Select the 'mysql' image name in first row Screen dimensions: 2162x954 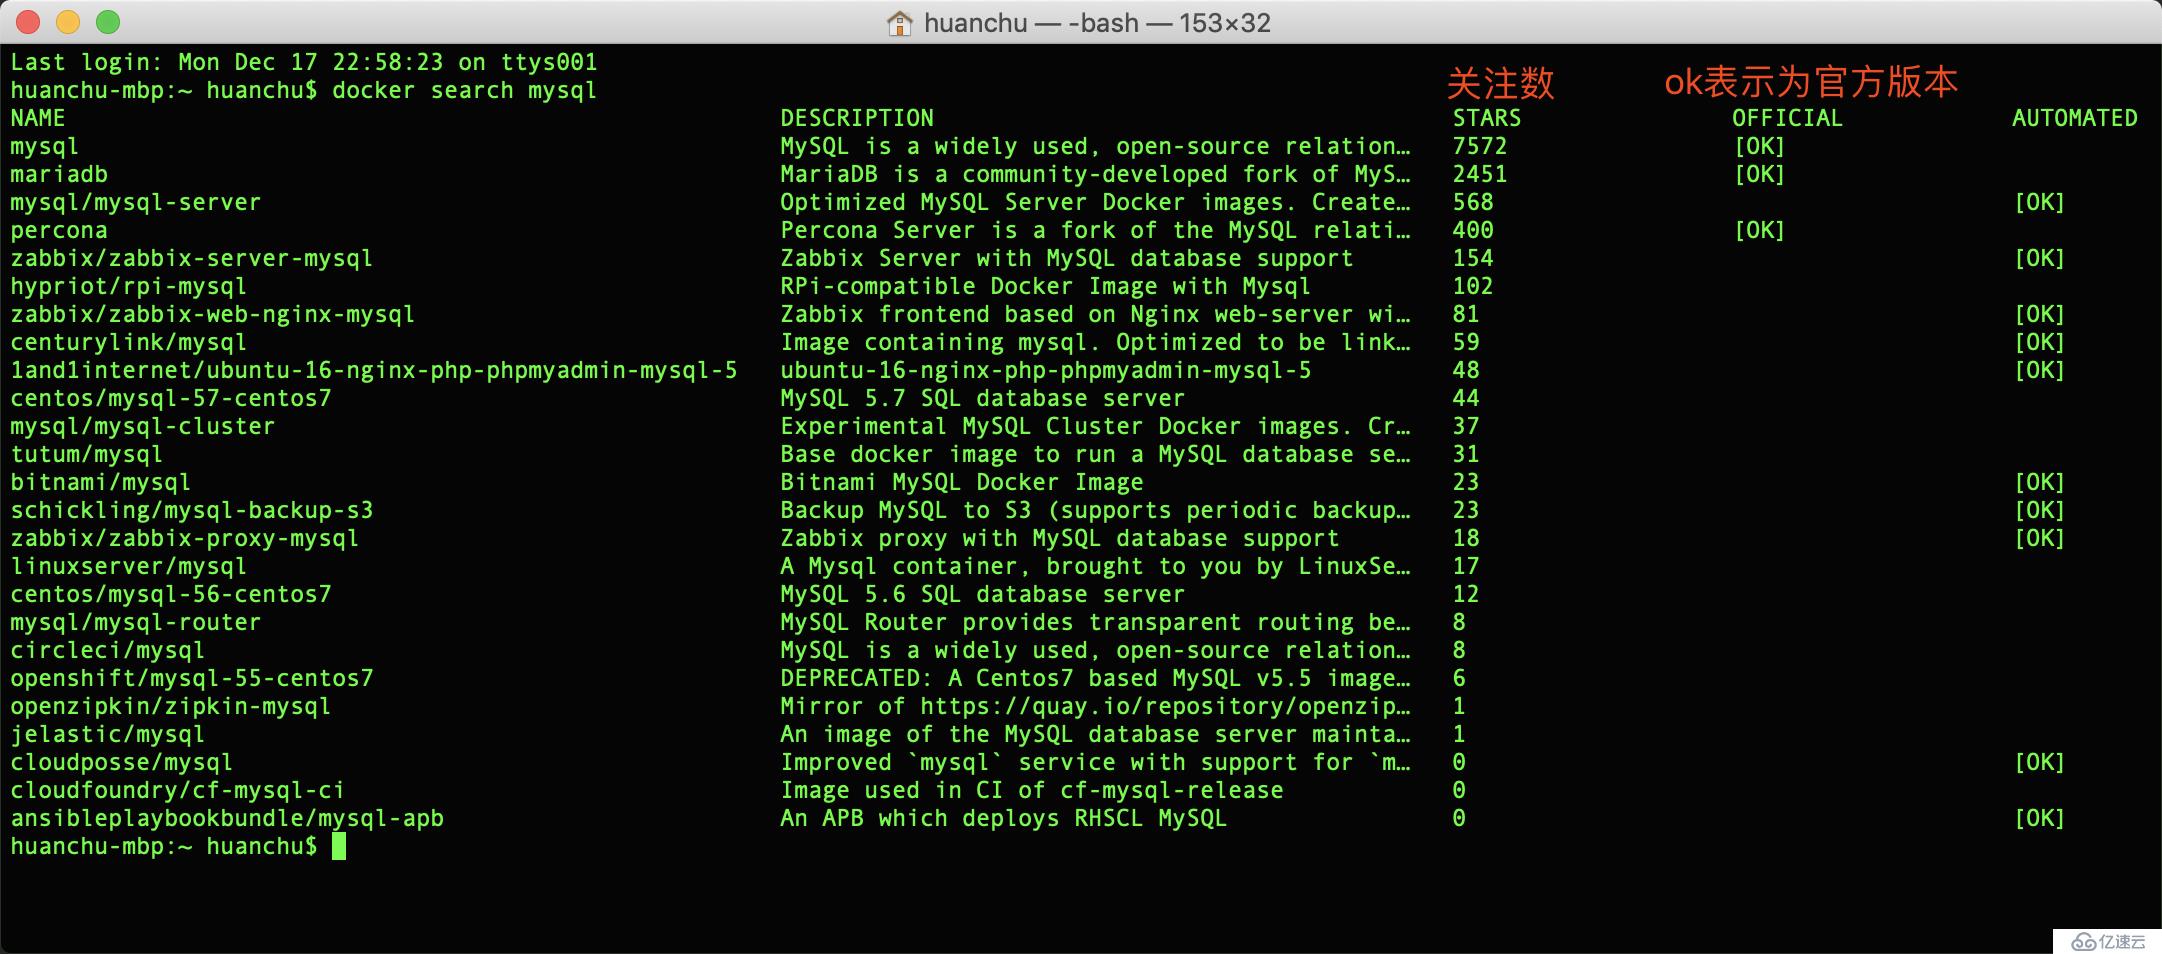coord(44,146)
